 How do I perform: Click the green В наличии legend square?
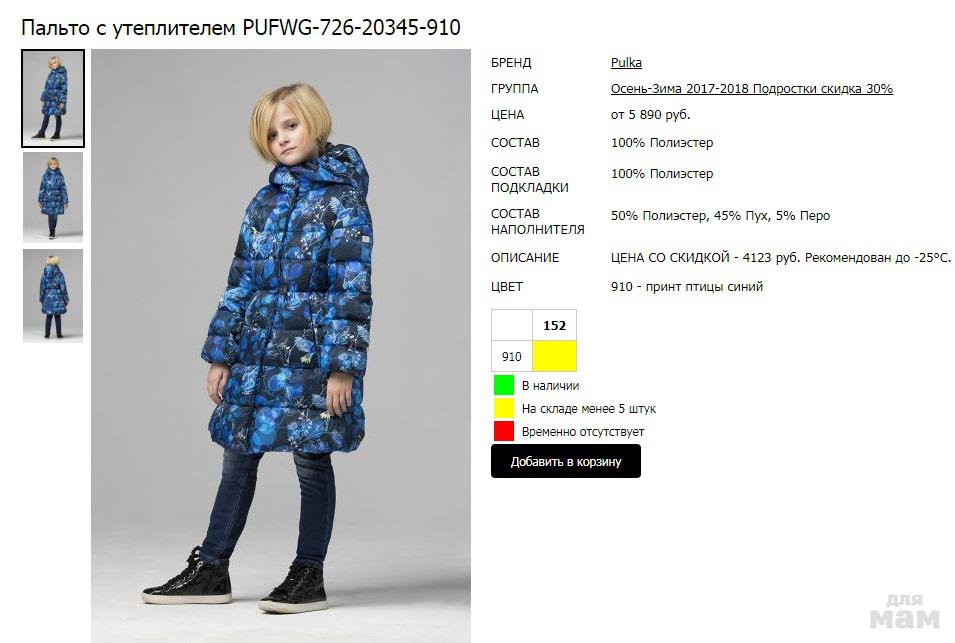click(504, 385)
